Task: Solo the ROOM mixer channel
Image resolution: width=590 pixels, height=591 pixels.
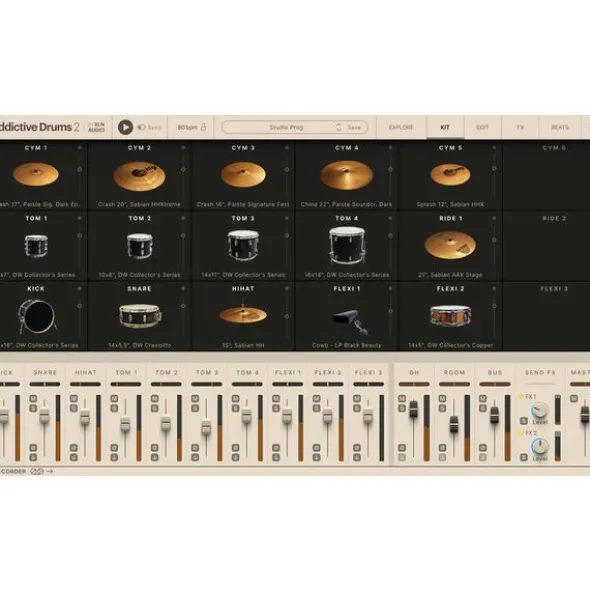Action: (x=442, y=408)
